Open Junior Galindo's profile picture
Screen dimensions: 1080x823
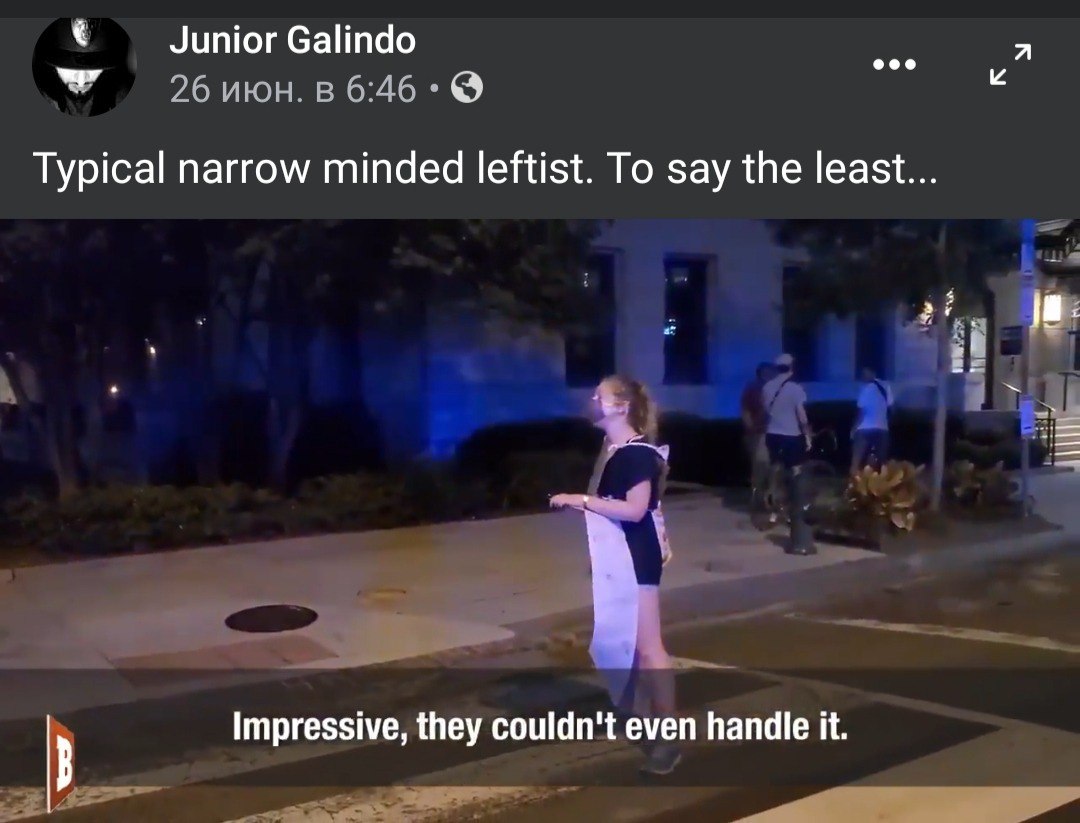coord(84,67)
